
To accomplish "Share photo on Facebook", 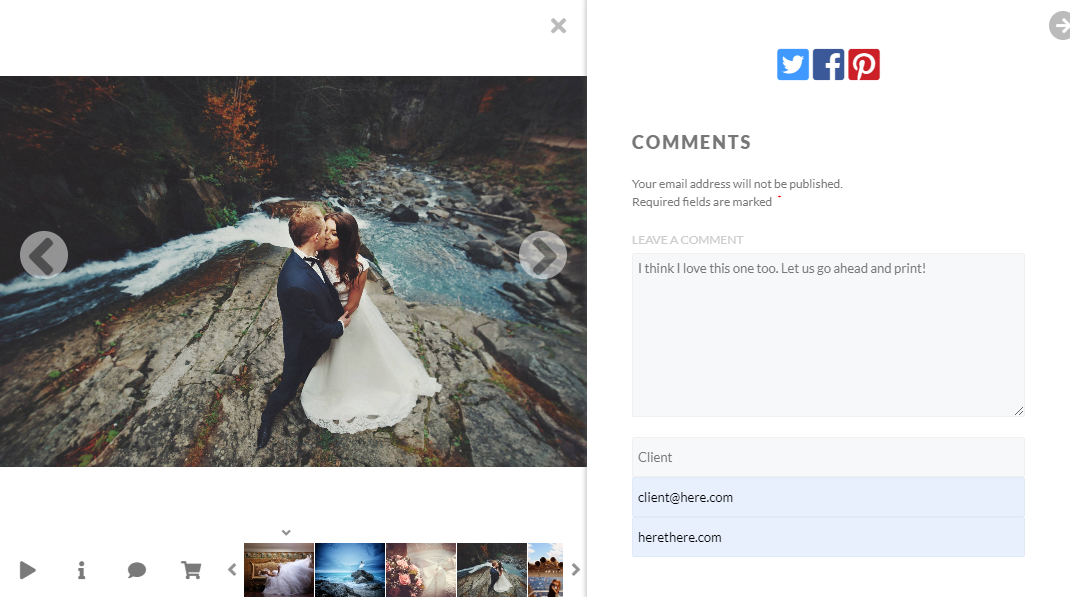I will tap(828, 65).
